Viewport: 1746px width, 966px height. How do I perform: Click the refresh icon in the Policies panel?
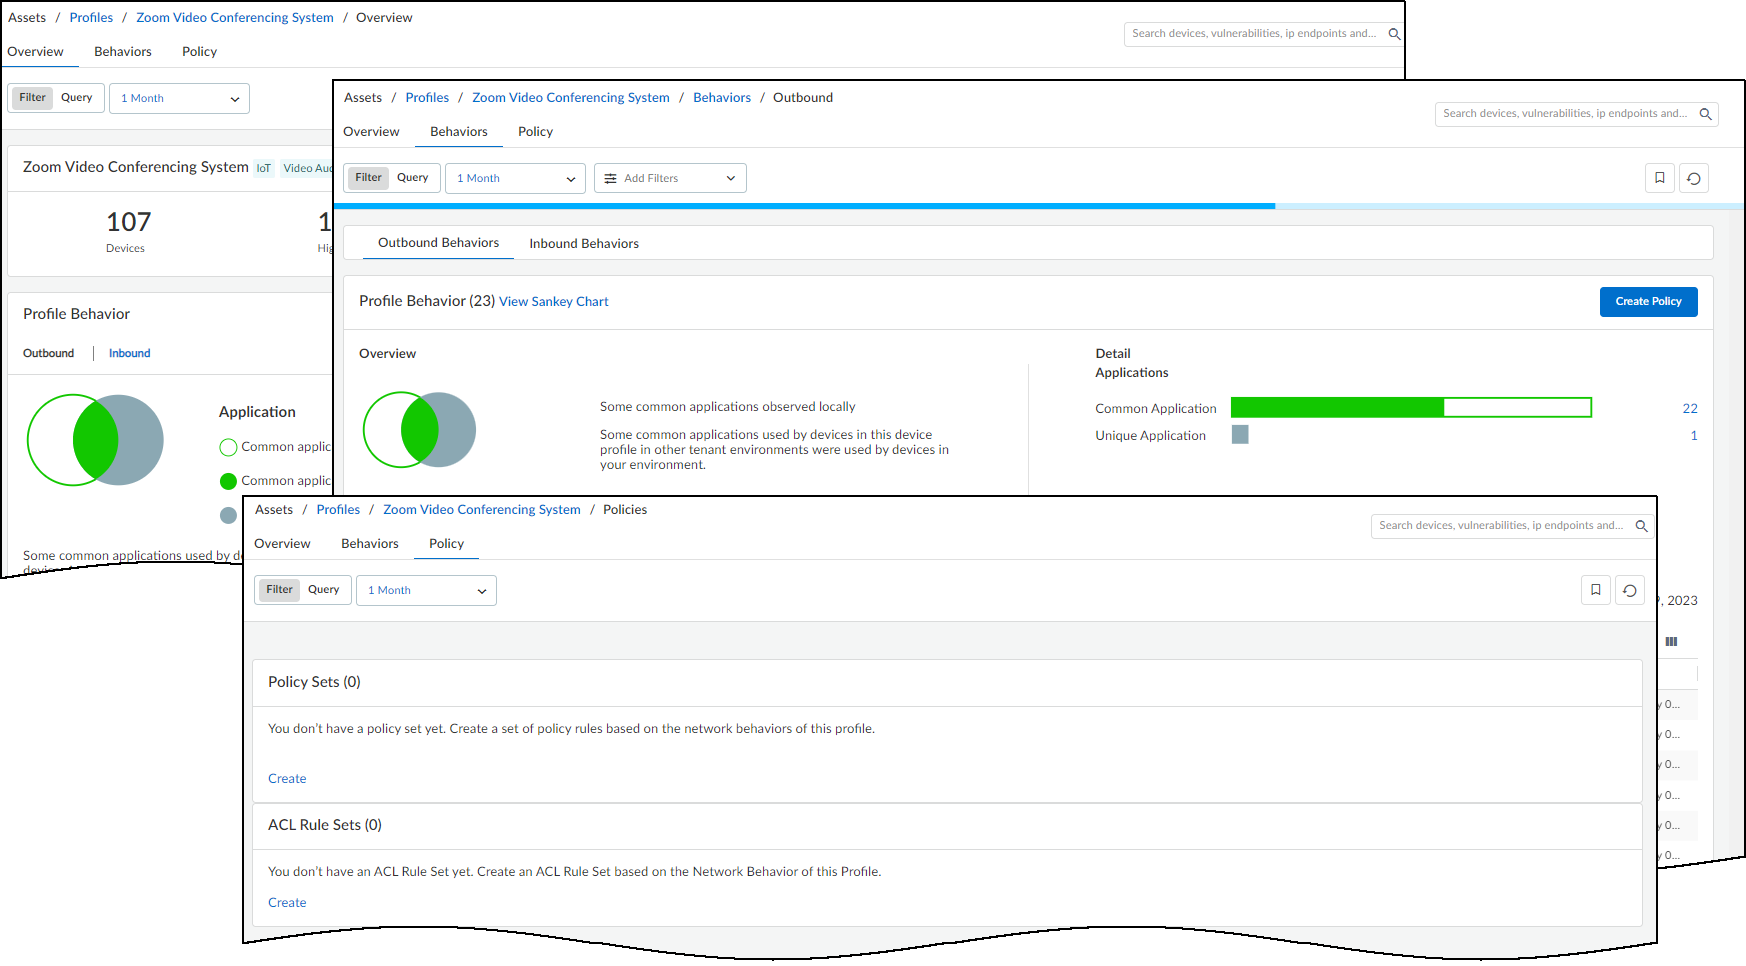coord(1629,590)
